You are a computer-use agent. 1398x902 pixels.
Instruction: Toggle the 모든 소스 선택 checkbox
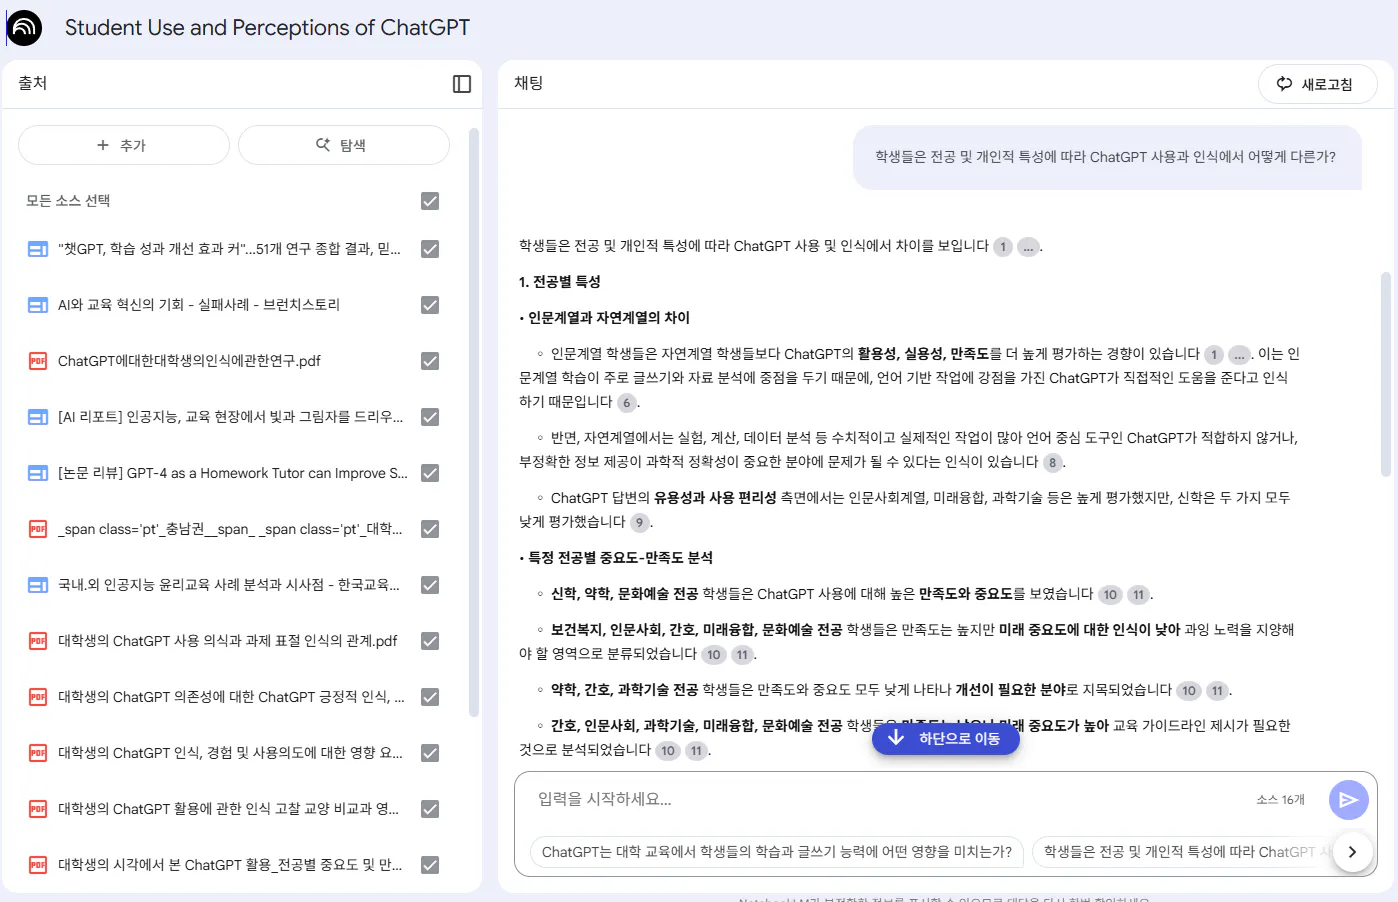429,200
